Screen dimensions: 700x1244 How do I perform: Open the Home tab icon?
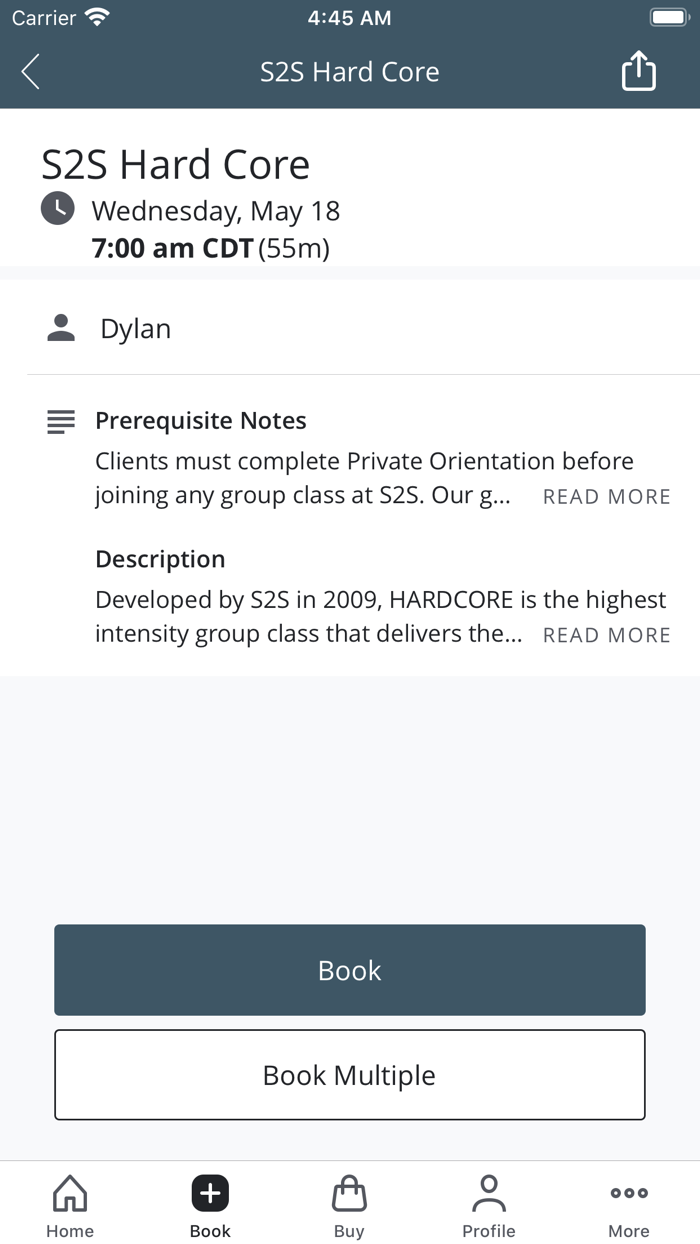click(x=69, y=1192)
